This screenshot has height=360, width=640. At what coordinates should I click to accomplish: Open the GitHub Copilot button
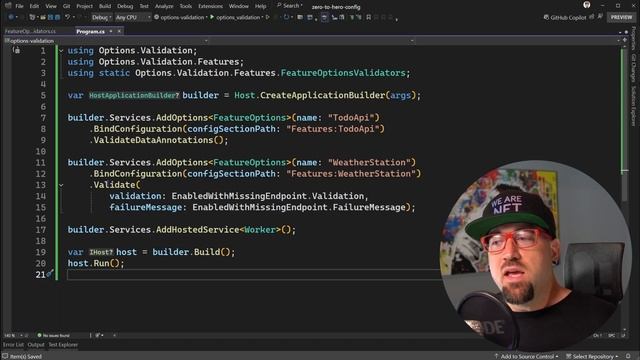(565, 18)
